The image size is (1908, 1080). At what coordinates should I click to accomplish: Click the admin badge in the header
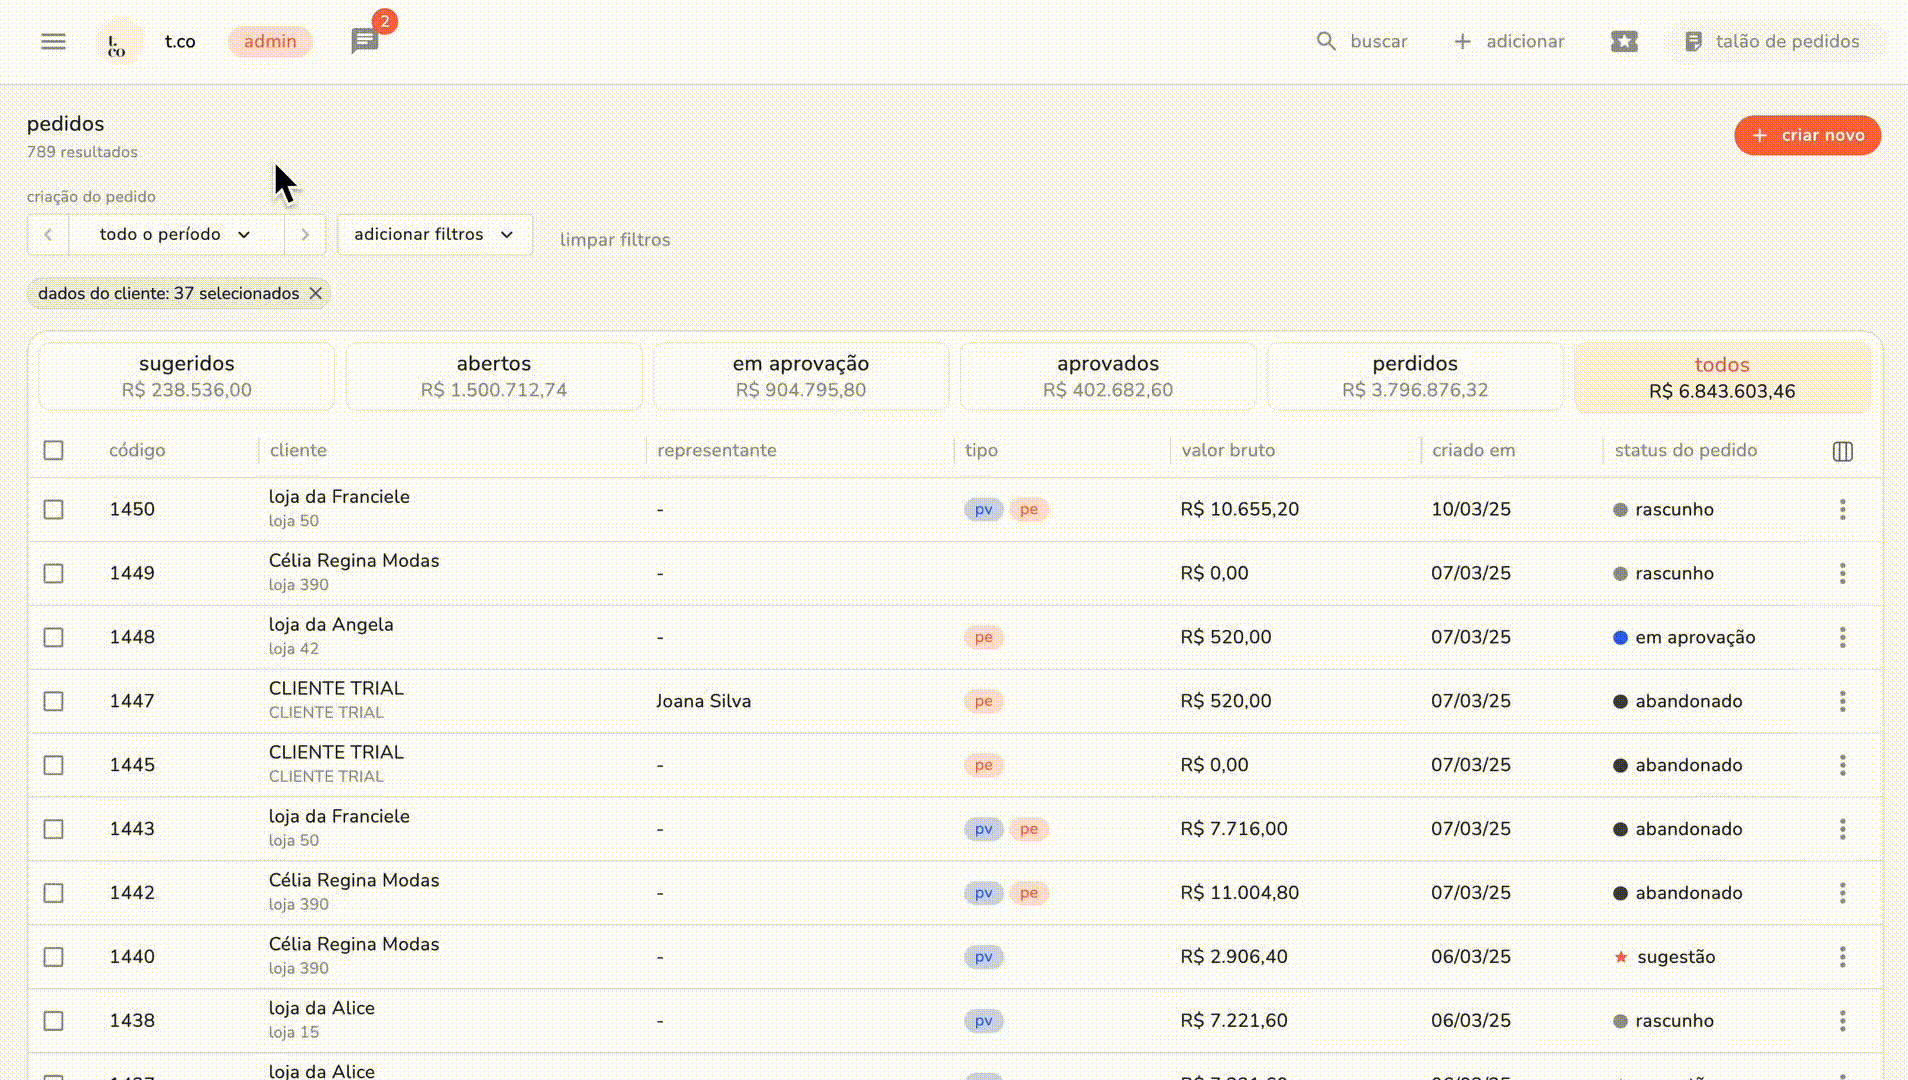[x=270, y=41]
